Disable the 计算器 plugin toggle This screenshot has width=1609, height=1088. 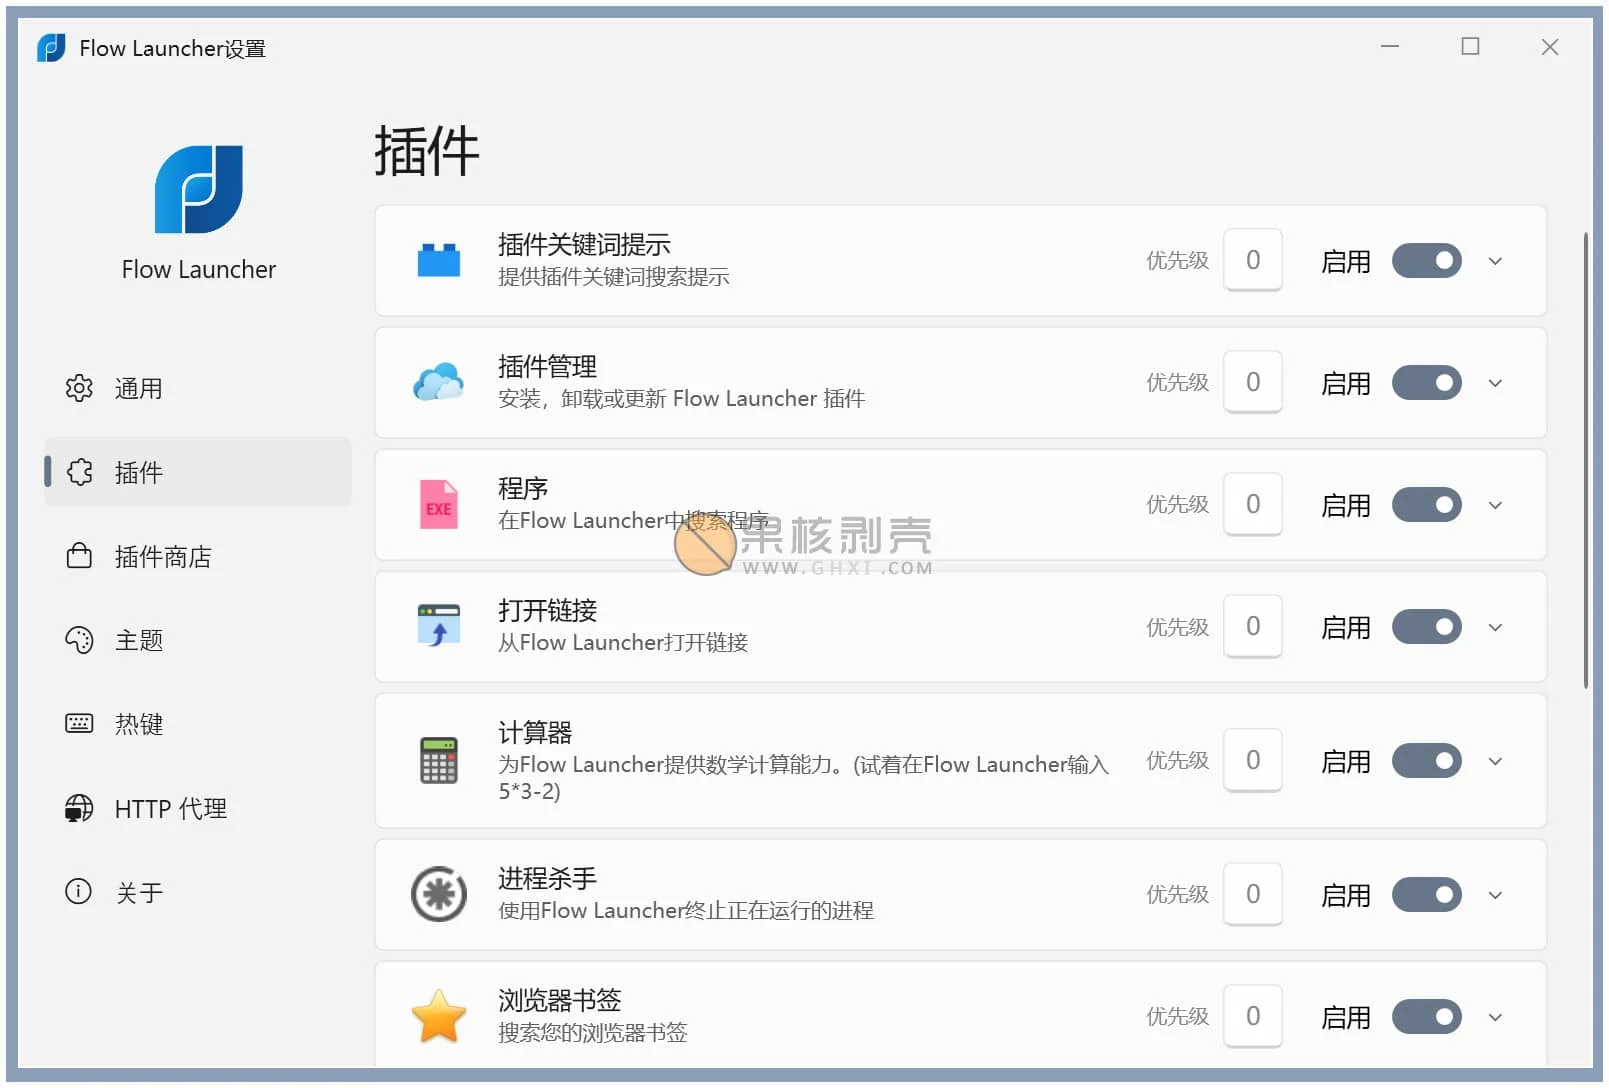[1427, 761]
